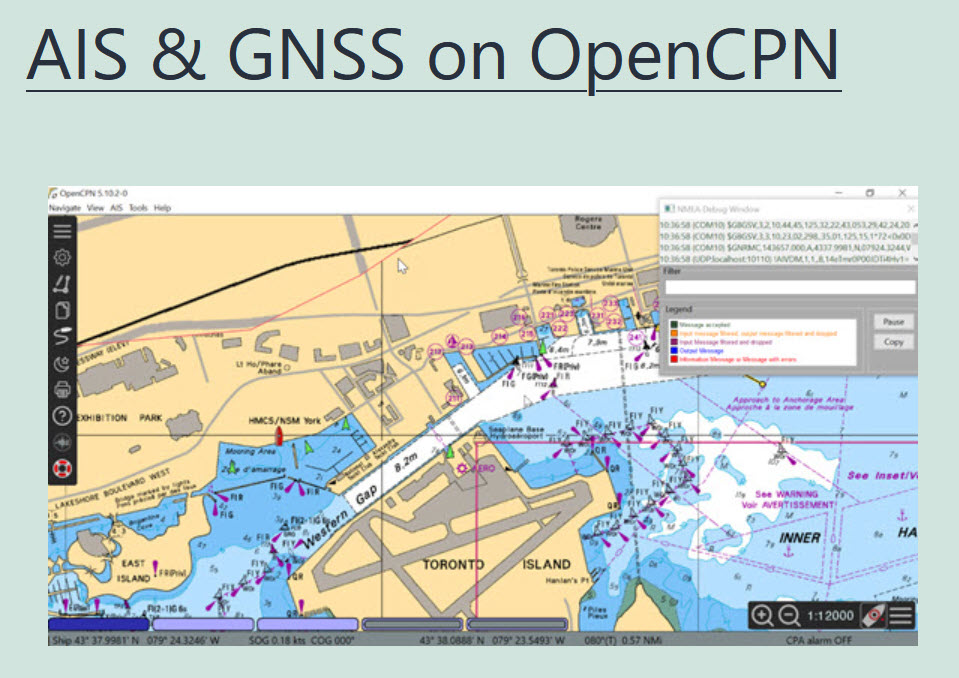Viewport: 959px width, 678px height.
Task: Open the Options gear settings
Action: pos(62,257)
